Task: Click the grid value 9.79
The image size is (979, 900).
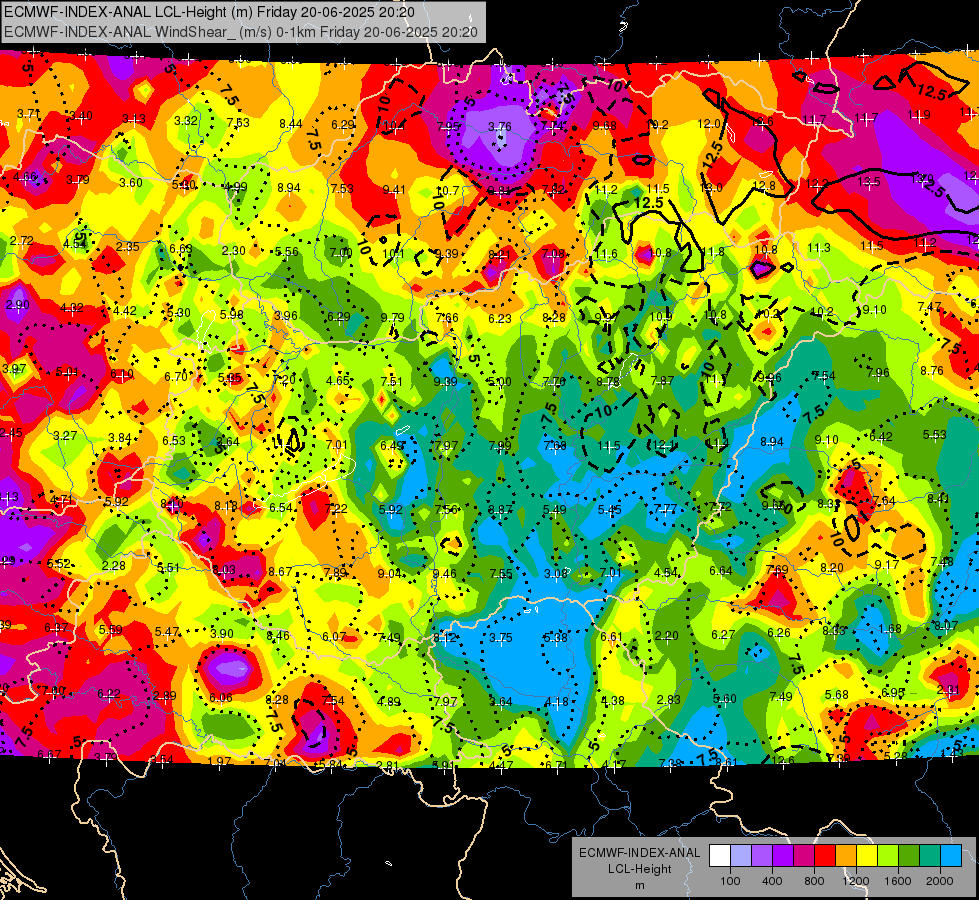Action: (392, 317)
